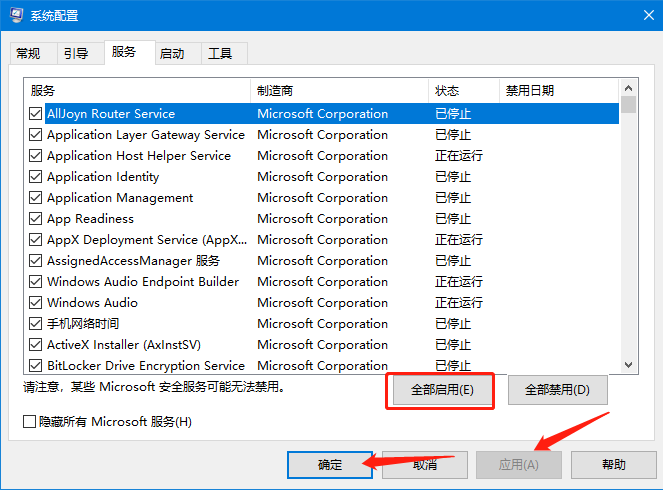Uncheck the AllJoyn Router Service checkbox
Screen dimensions: 663x490
pos(36,114)
